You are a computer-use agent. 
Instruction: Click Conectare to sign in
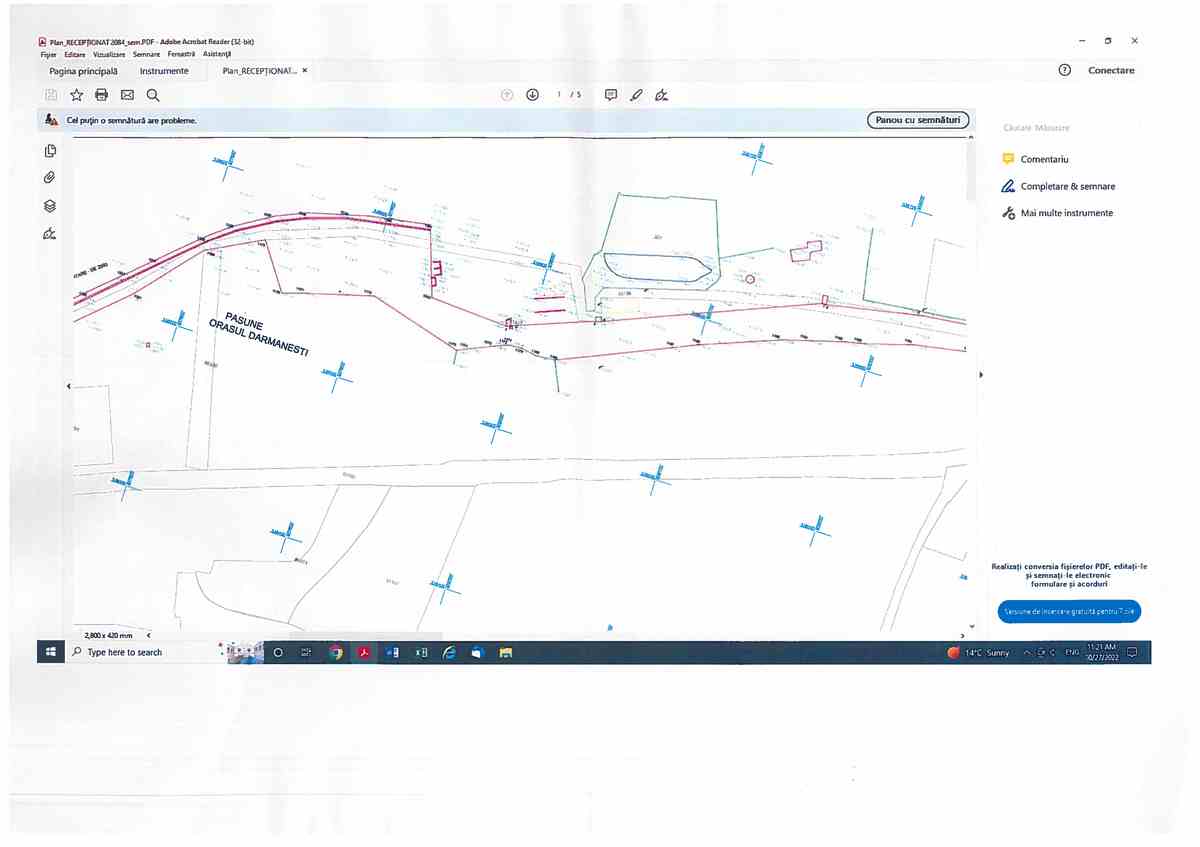tap(1111, 71)
